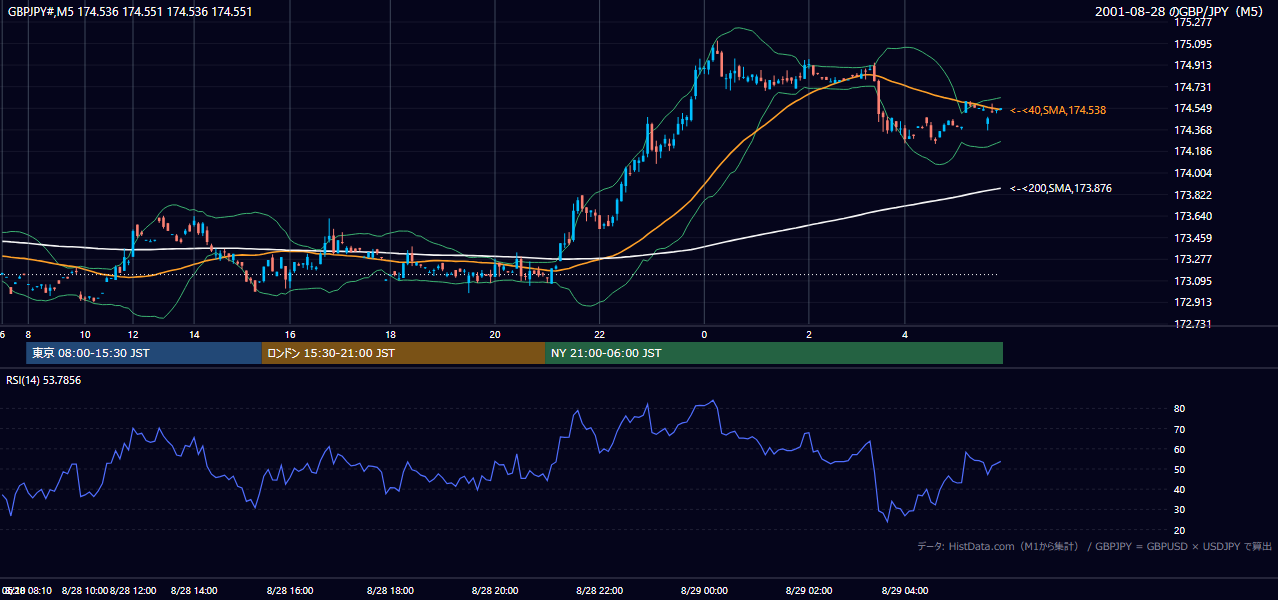This screenshot has height=600, width=1278.
Task: Click price axis value 174.368
Action: (x=1192, y=130)
